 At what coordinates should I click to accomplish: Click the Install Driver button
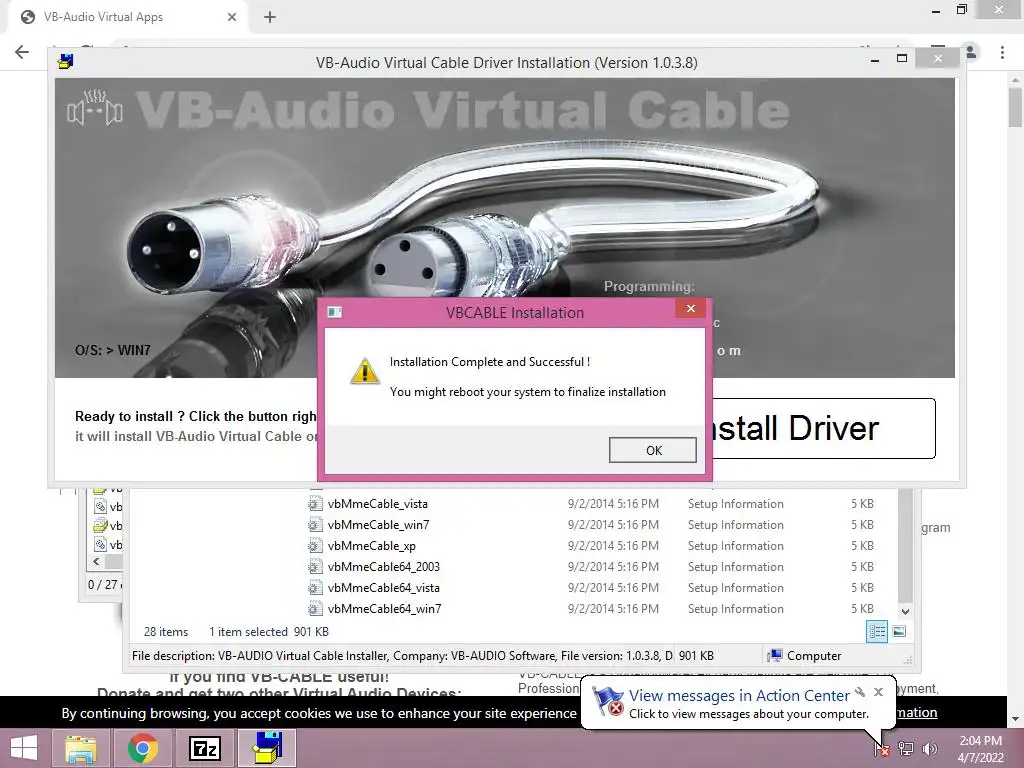(823, 428)
